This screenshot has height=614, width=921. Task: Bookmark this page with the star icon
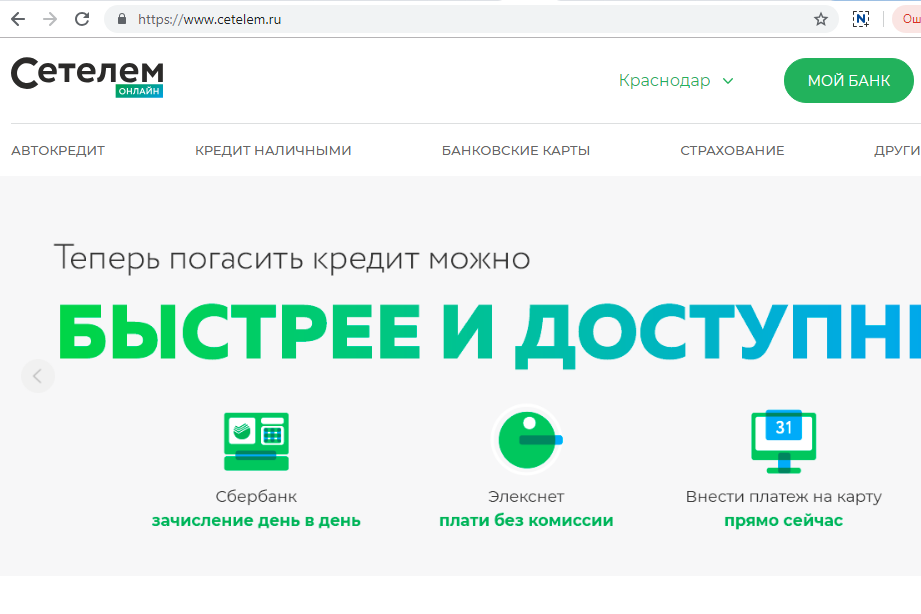point(821,19)
